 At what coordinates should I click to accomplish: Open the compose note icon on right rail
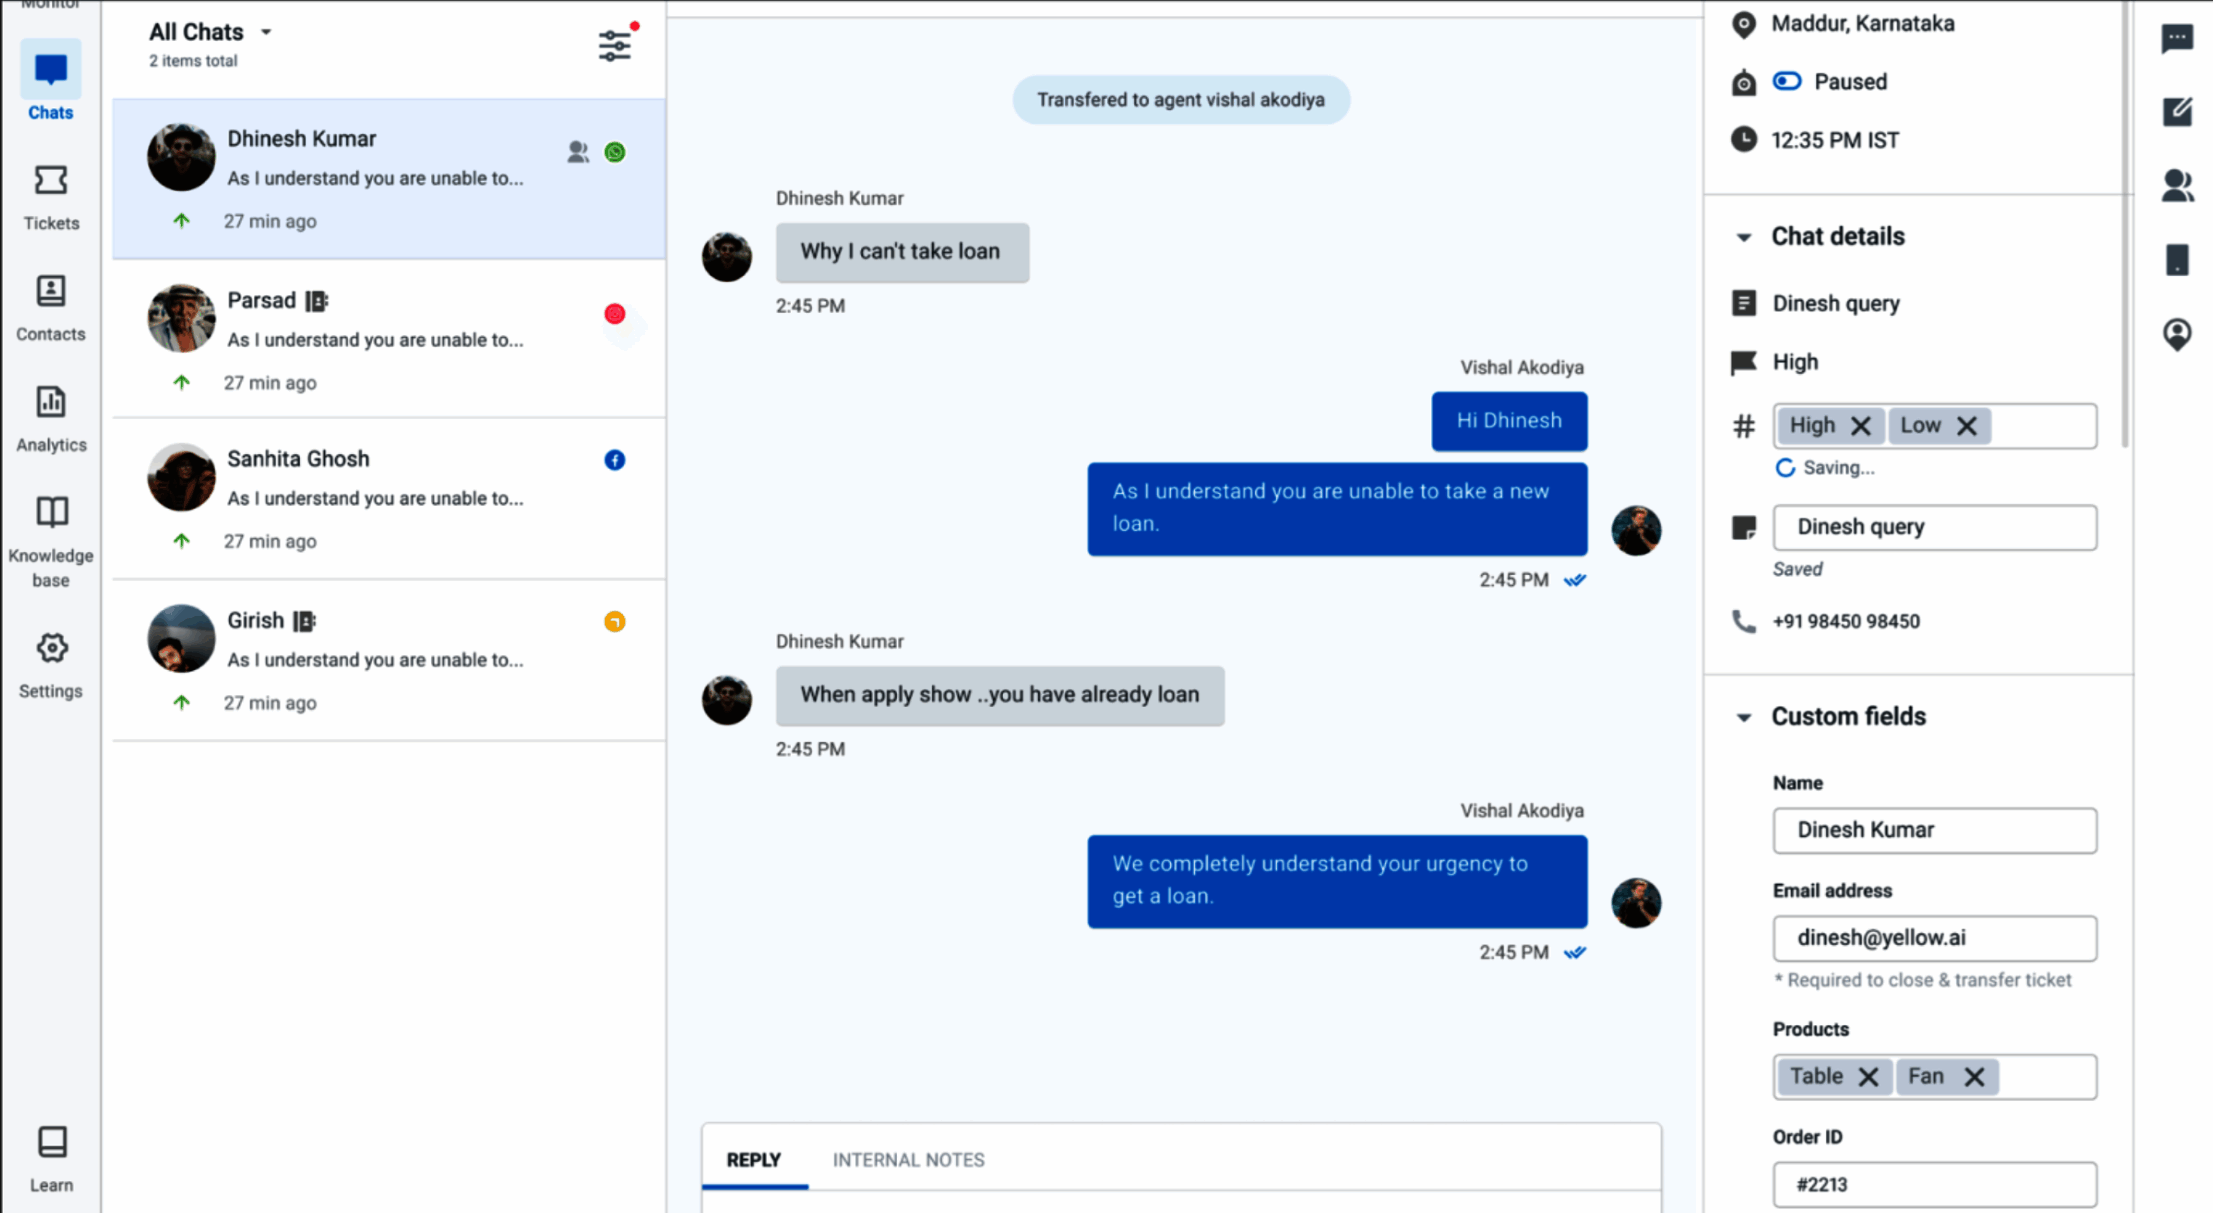[2177, 111]
